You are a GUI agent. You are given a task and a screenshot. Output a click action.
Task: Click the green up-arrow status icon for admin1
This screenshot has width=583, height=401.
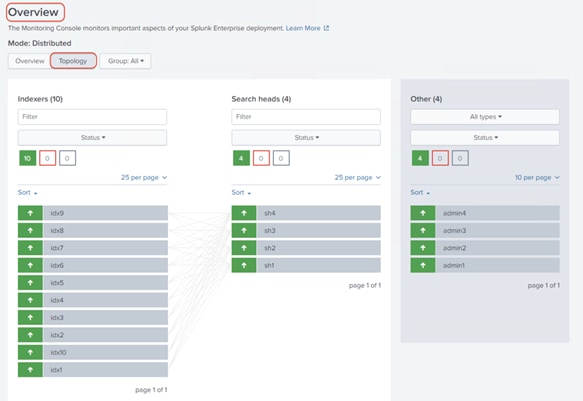423,265
